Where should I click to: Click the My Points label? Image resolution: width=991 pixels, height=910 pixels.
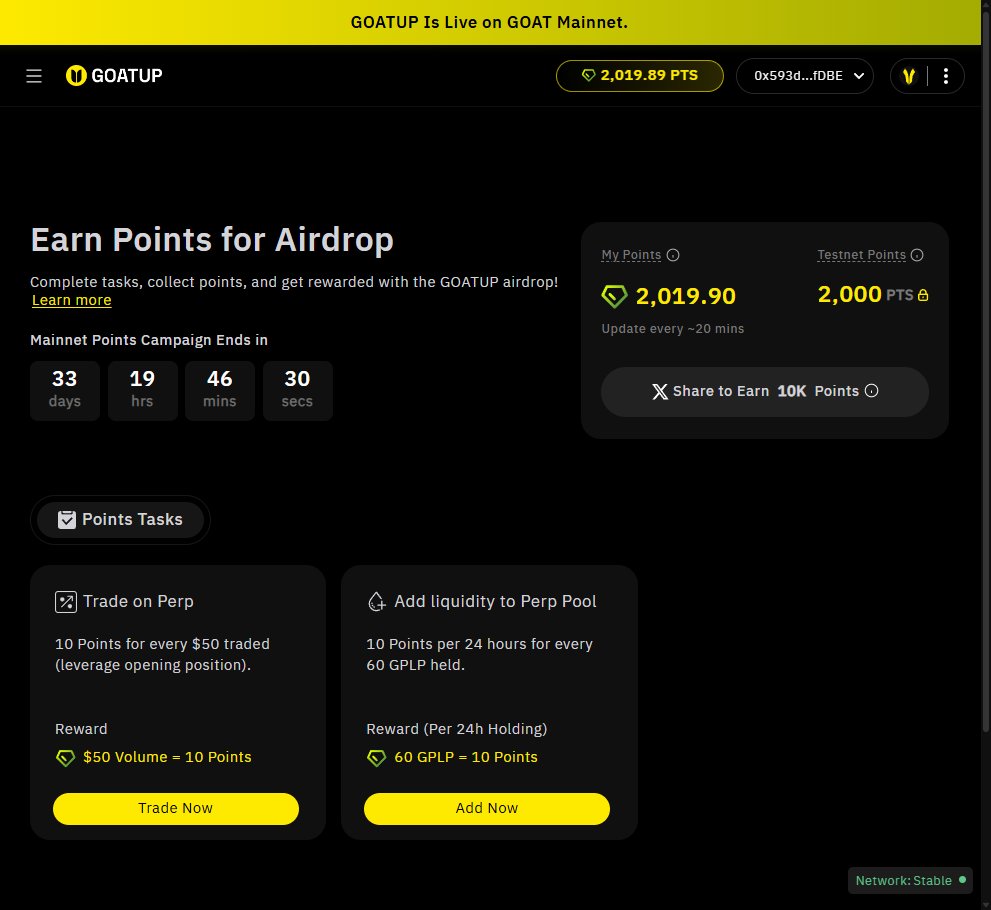pyautogui.click(x=631, y=255)
